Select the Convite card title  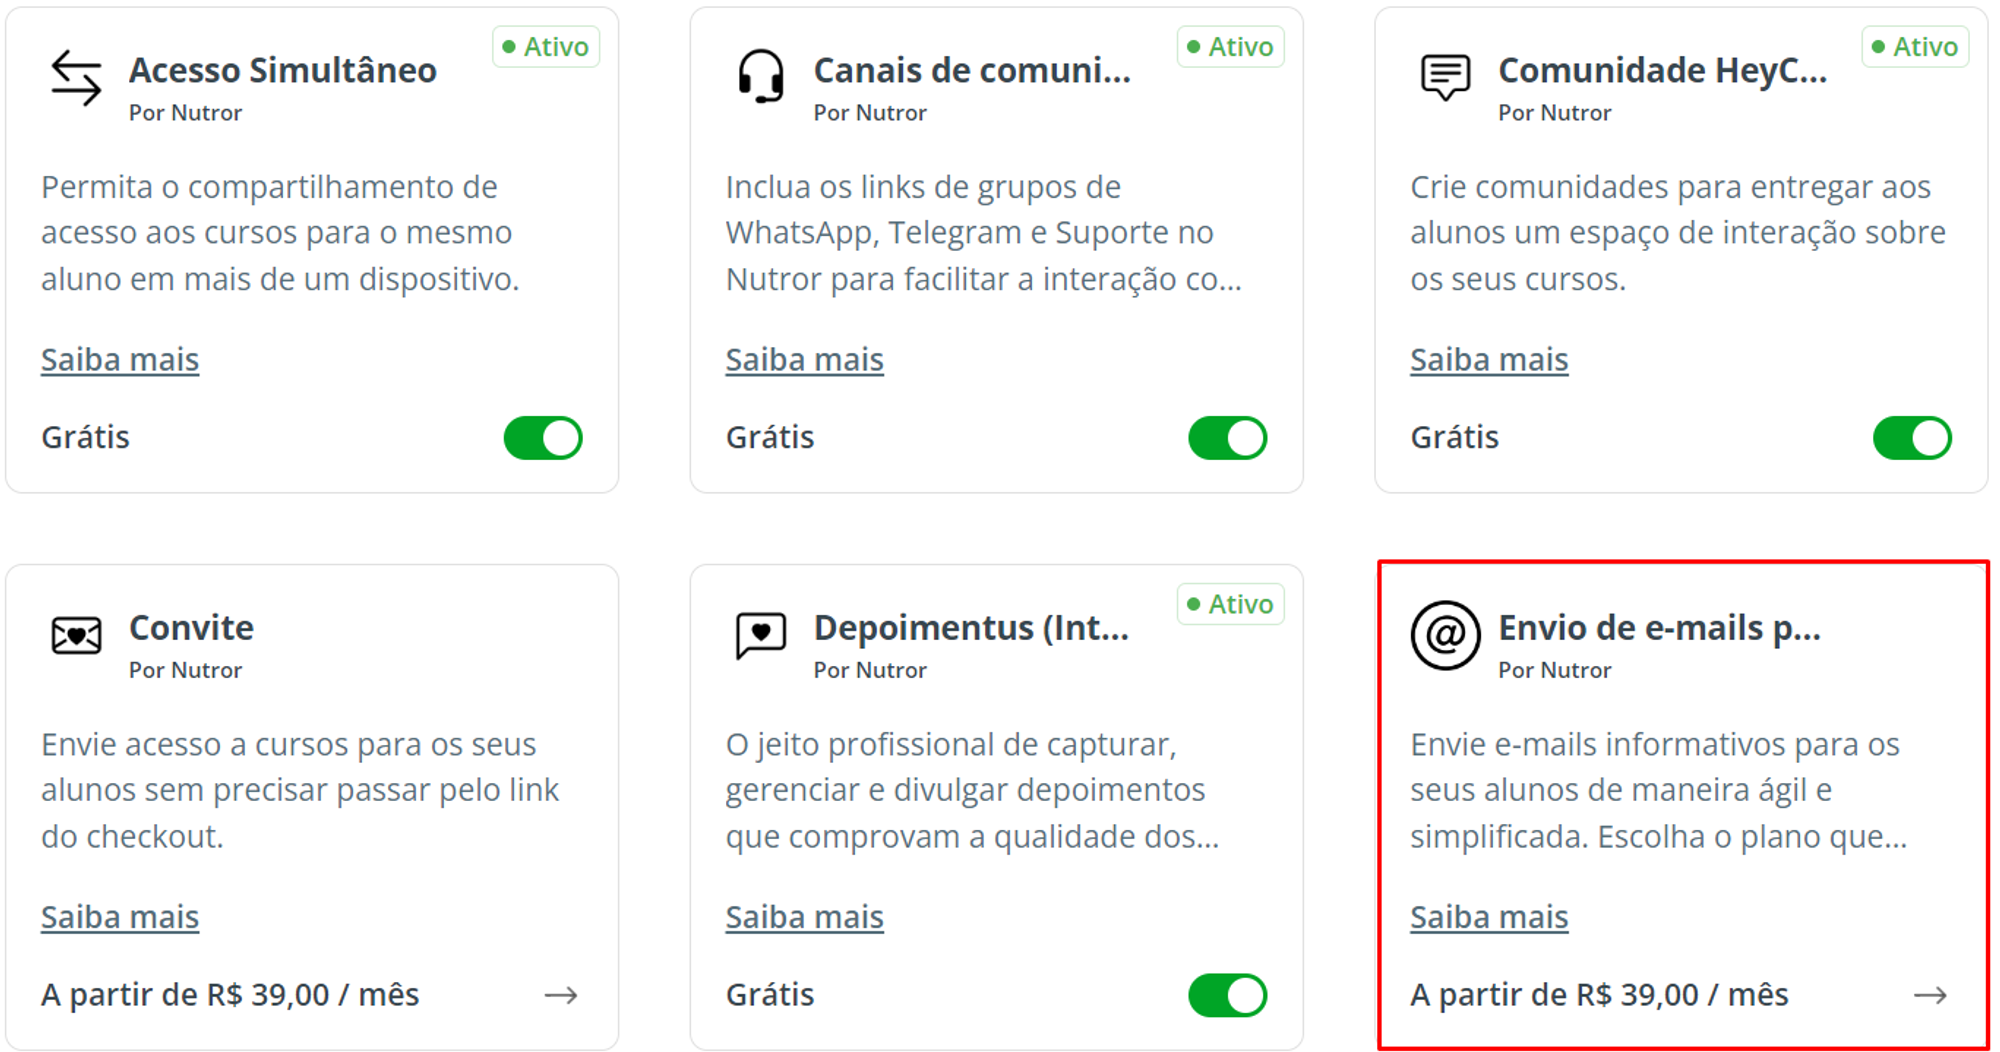[x=191, y=628]
